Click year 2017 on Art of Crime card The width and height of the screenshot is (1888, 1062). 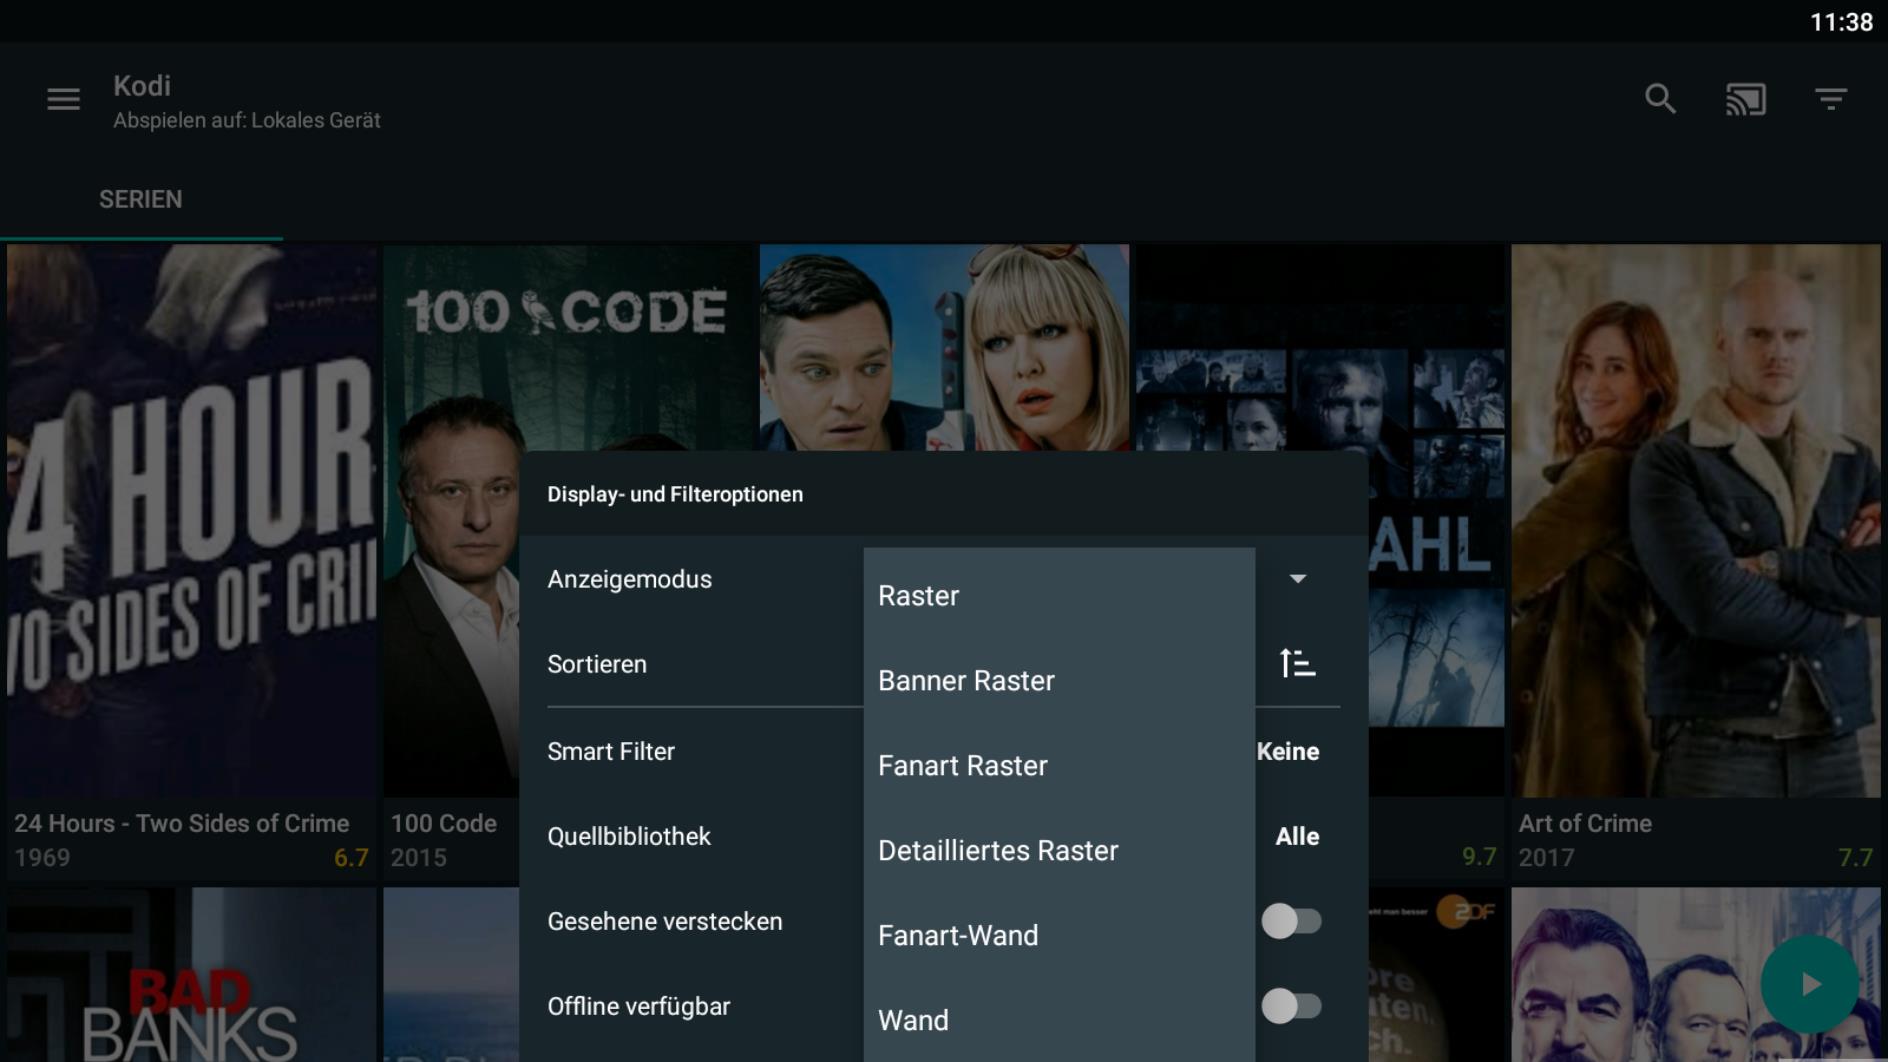point(1546,858)
